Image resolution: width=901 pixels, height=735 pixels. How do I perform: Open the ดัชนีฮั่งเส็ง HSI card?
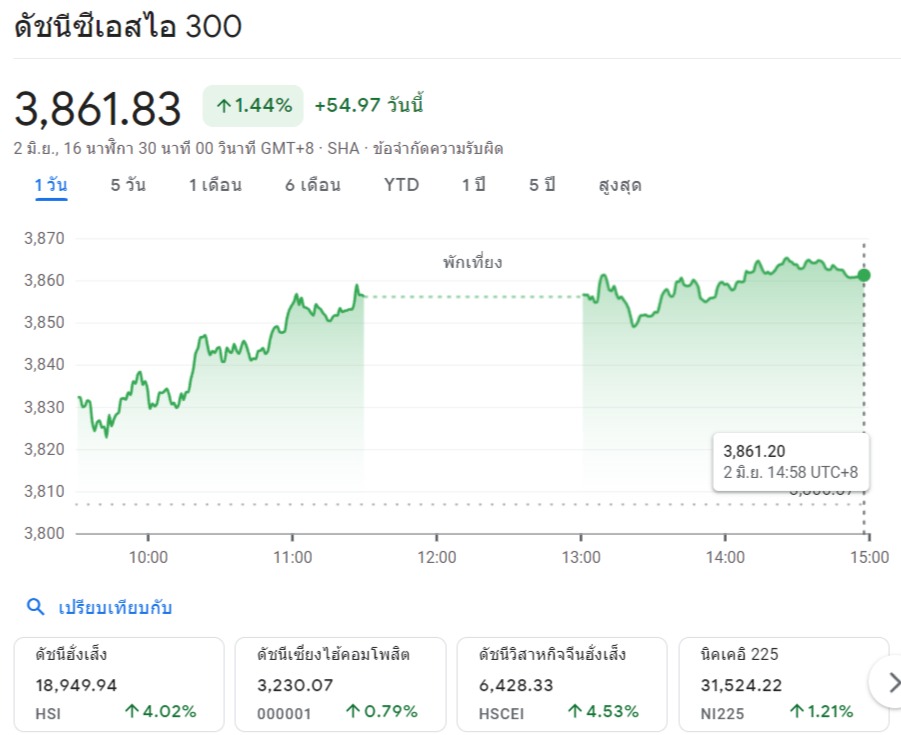coord(119,684)
